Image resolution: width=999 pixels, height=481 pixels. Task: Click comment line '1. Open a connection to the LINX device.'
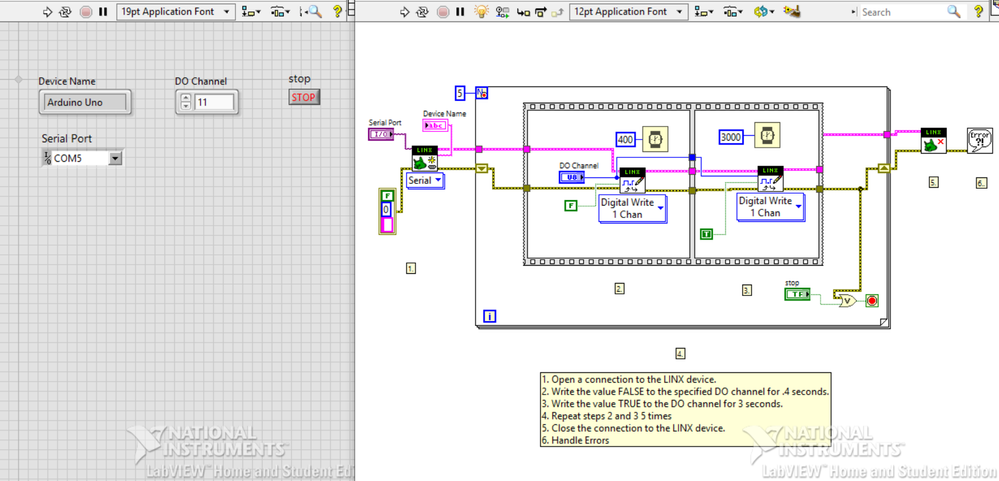click(x=628, y=378)
